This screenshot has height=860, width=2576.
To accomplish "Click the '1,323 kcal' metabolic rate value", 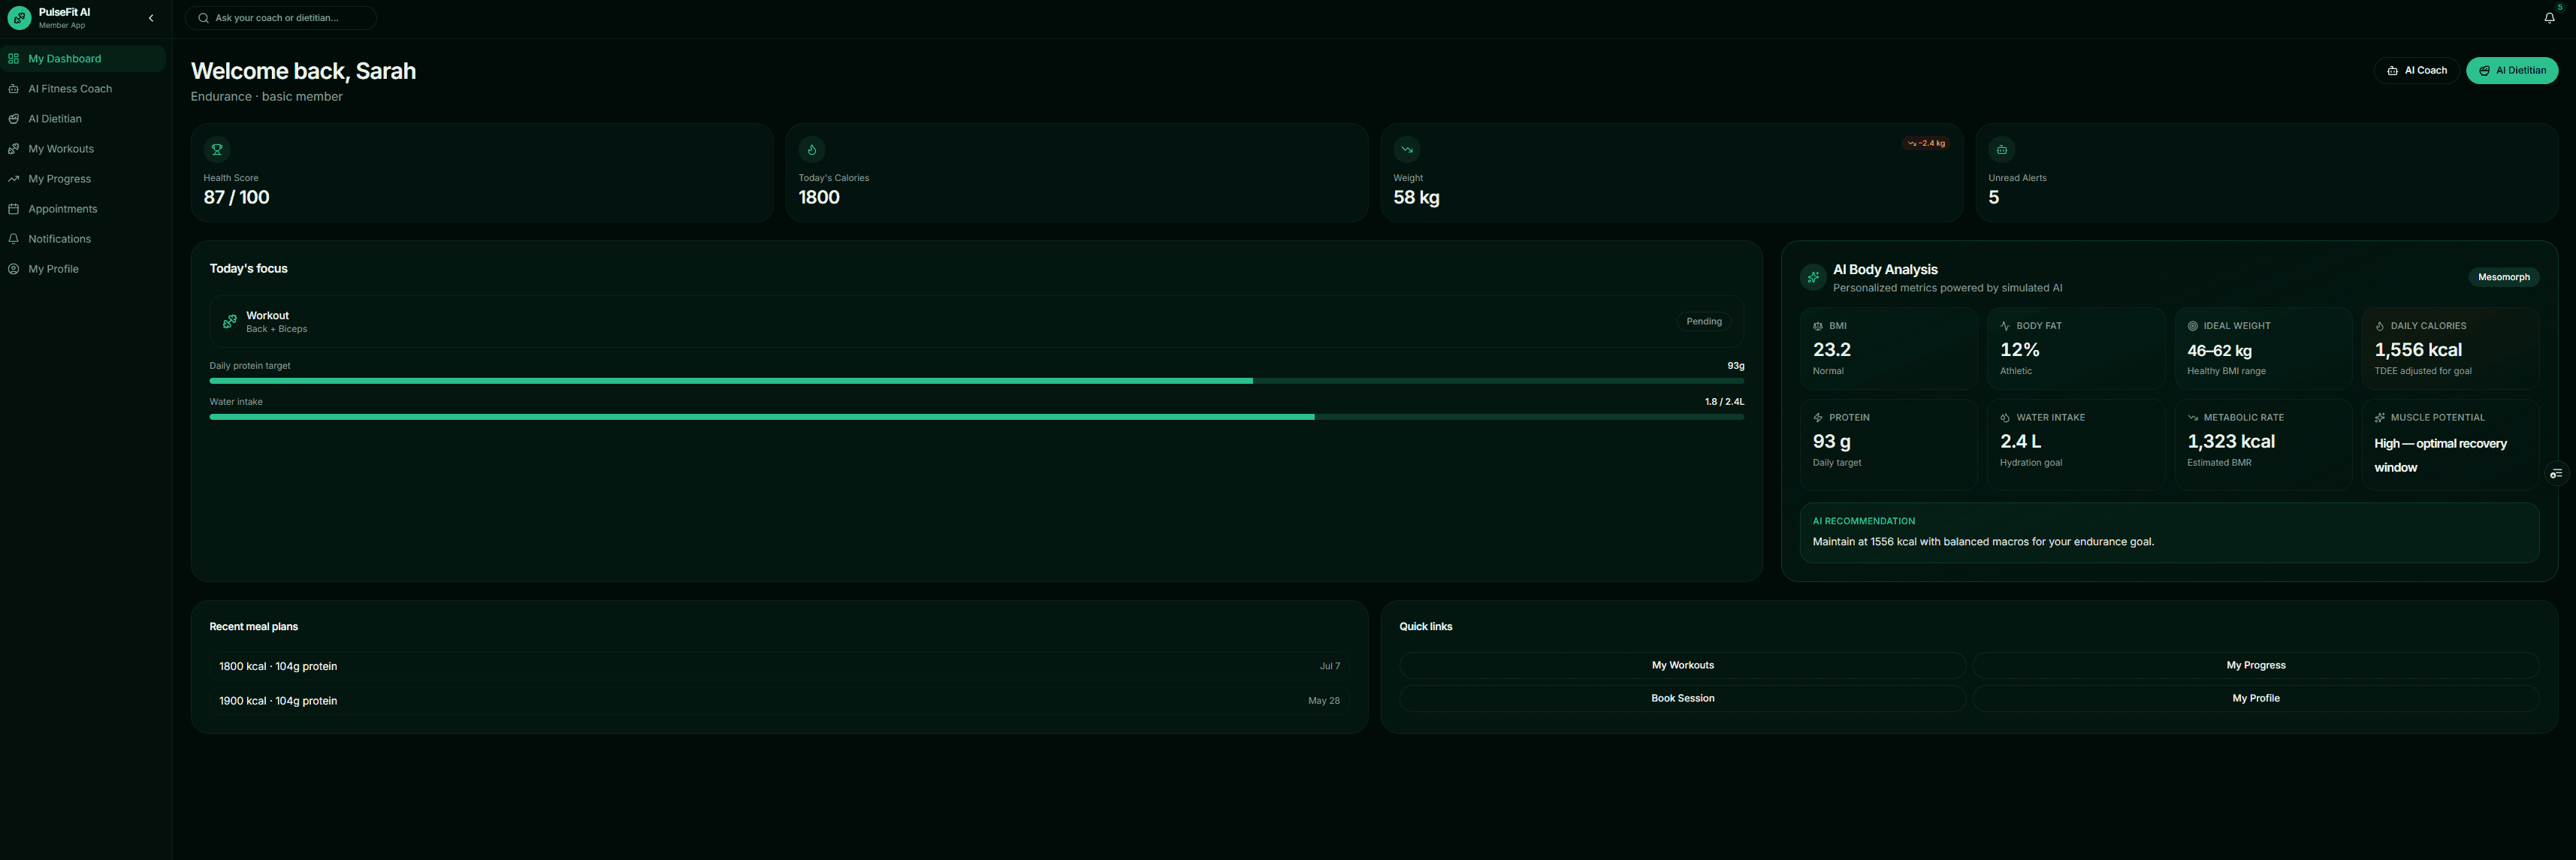I will pyautogui.click(x=2231, y=442).
